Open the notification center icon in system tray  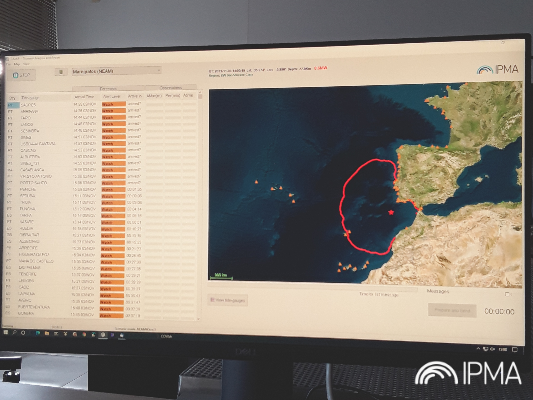tap(515, 350)
